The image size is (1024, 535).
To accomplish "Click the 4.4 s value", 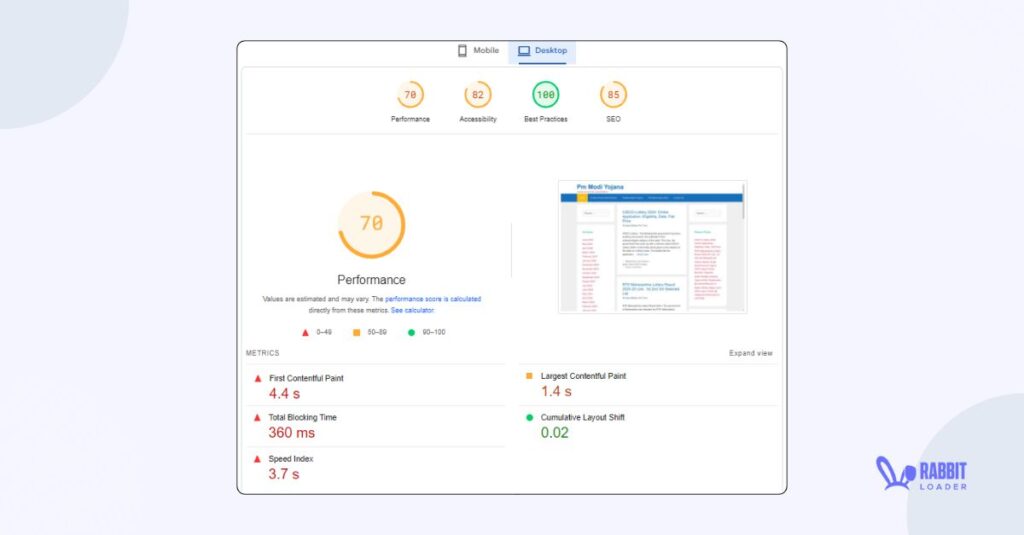I will 284,394.
